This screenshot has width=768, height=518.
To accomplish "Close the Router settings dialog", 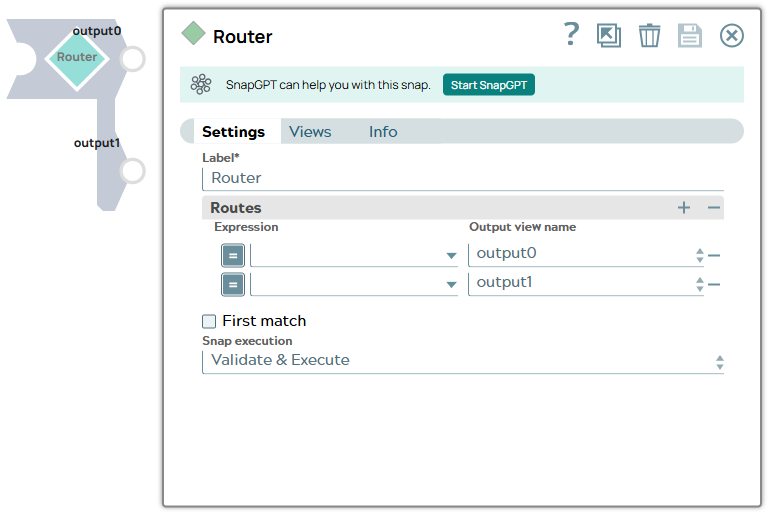I will click(732, 36).
